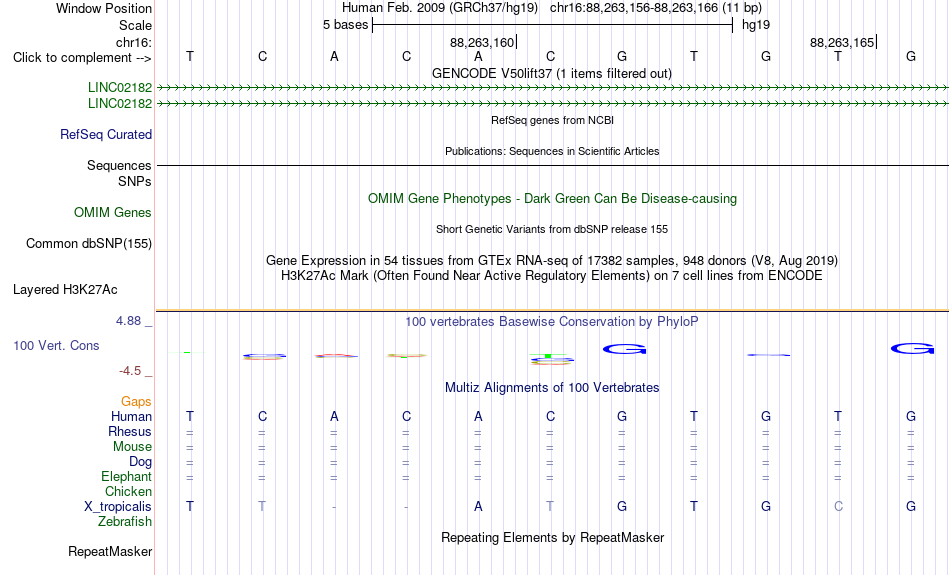Click the A in the X_tropicalis row
The height and width of the screenshot is (575, 950).
(x=478, y=507)
